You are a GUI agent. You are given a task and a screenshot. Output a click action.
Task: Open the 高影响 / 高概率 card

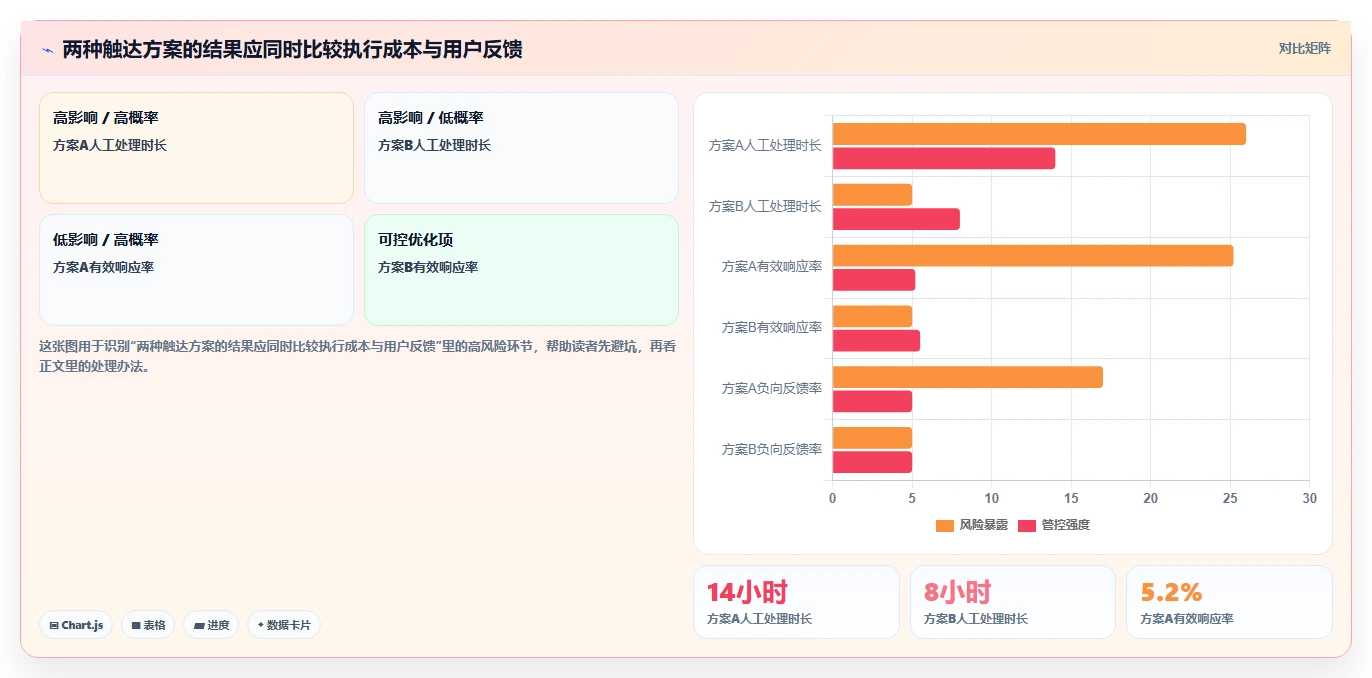(196, 148)
